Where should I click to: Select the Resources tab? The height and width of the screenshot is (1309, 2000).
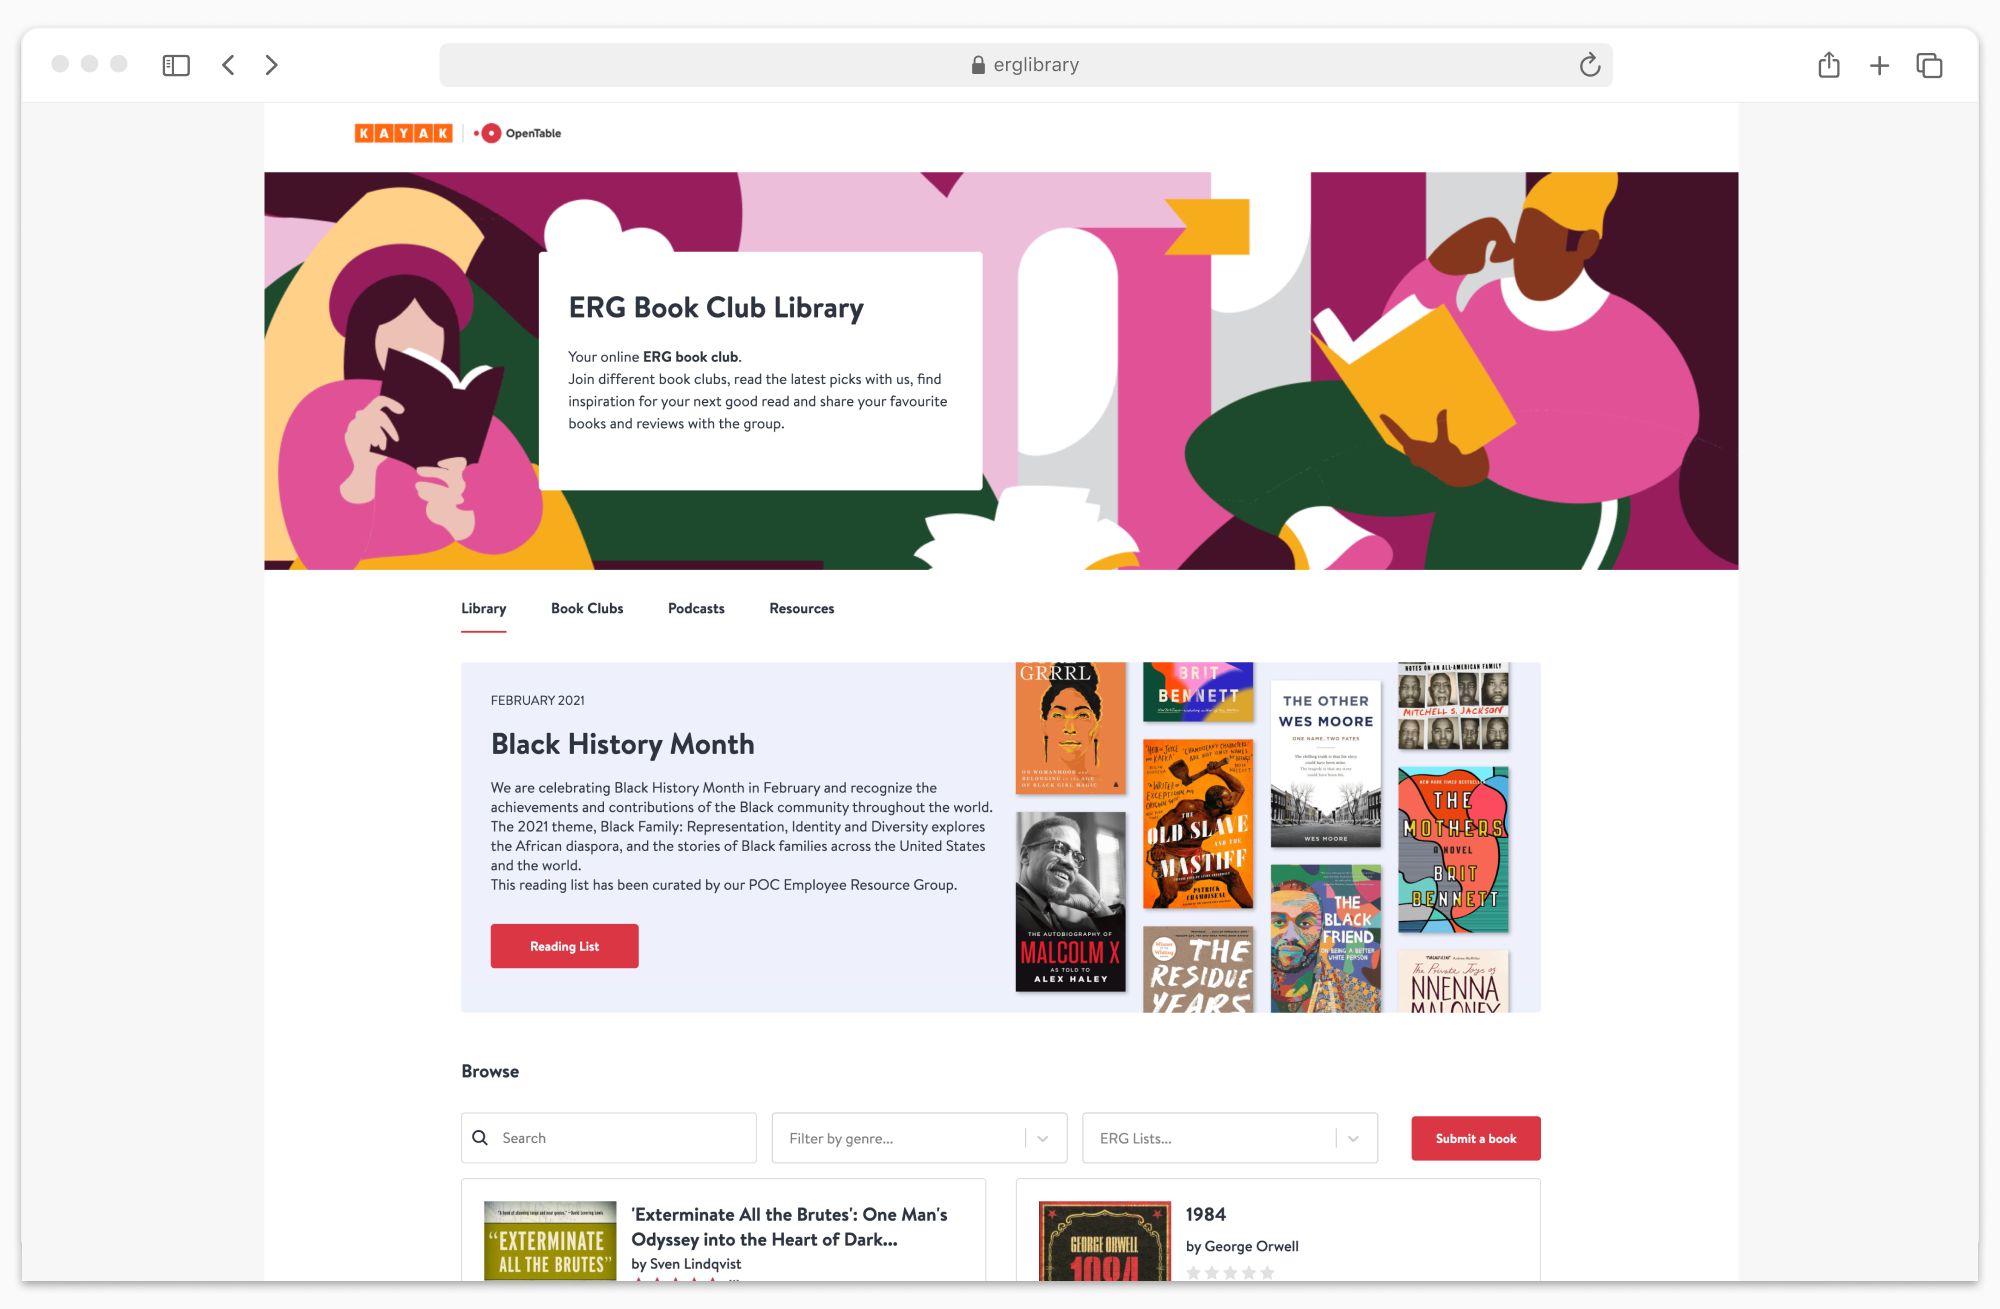[x=801, y=608]
